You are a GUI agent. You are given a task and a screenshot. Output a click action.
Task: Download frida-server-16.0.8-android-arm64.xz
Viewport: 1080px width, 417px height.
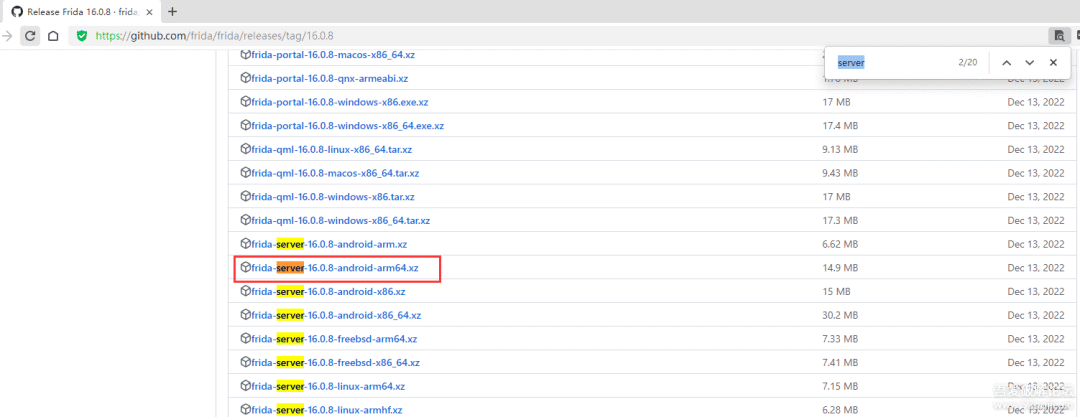coord(335,268)
